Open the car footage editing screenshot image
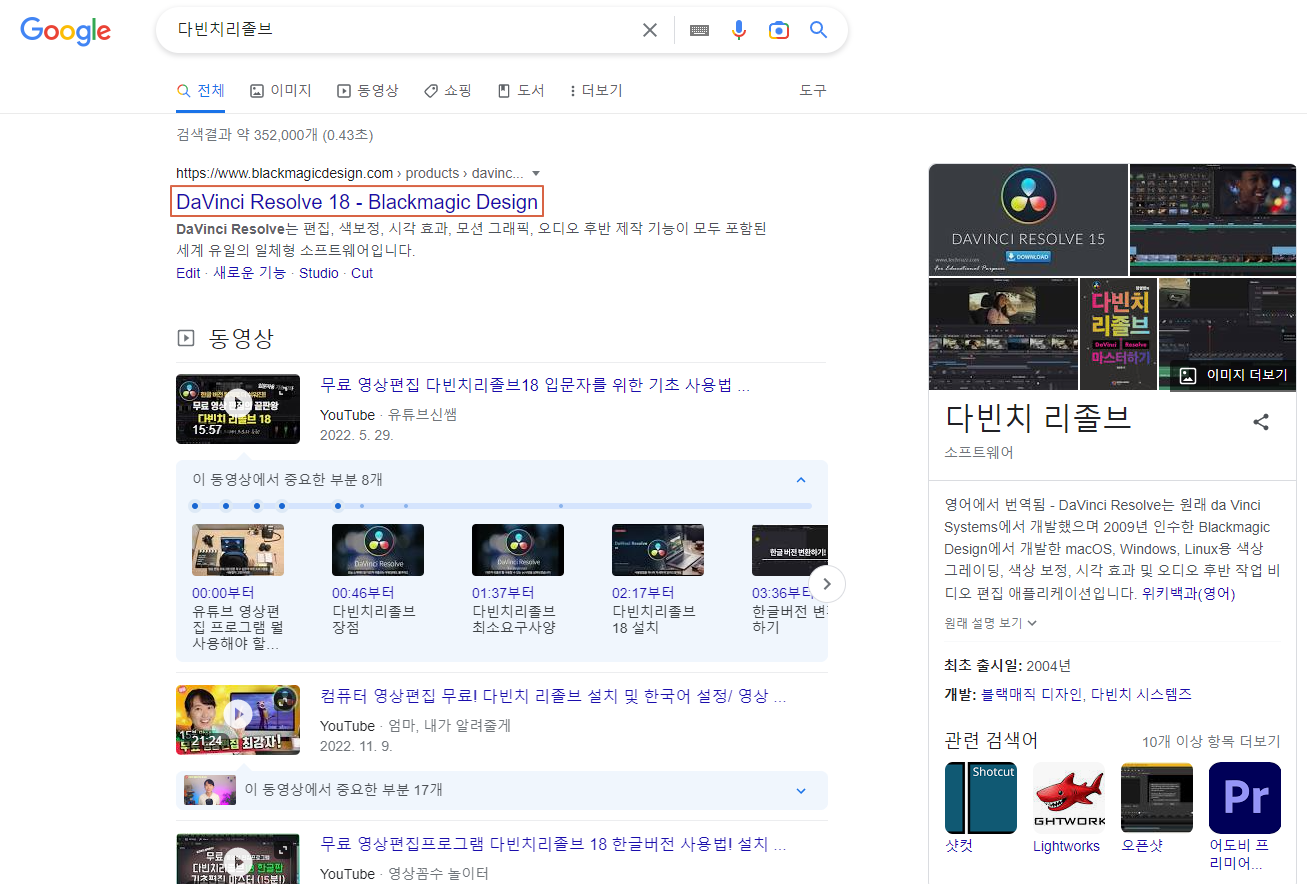The image size is (1307, 884). (1003, 334)
